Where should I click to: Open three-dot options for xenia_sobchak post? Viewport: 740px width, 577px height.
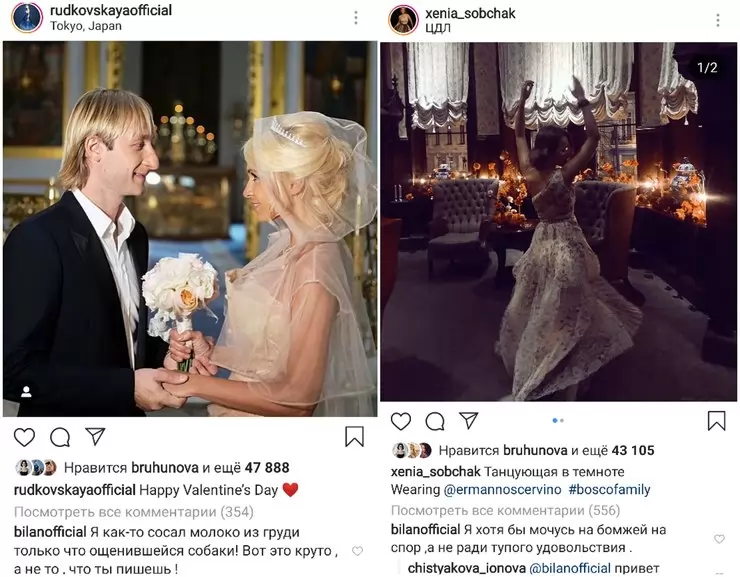(x=717, y=20)
